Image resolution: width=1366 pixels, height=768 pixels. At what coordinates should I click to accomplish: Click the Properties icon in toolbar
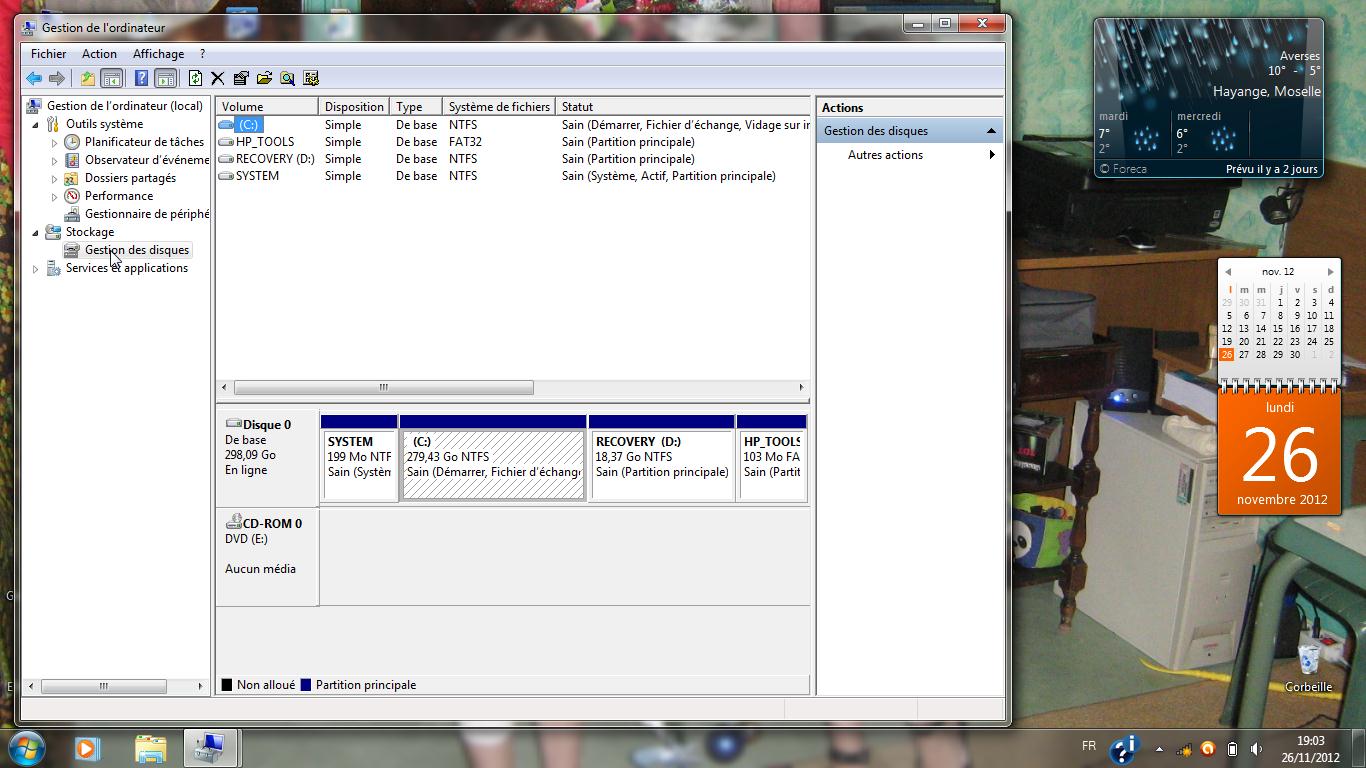(x=241, y=78)
